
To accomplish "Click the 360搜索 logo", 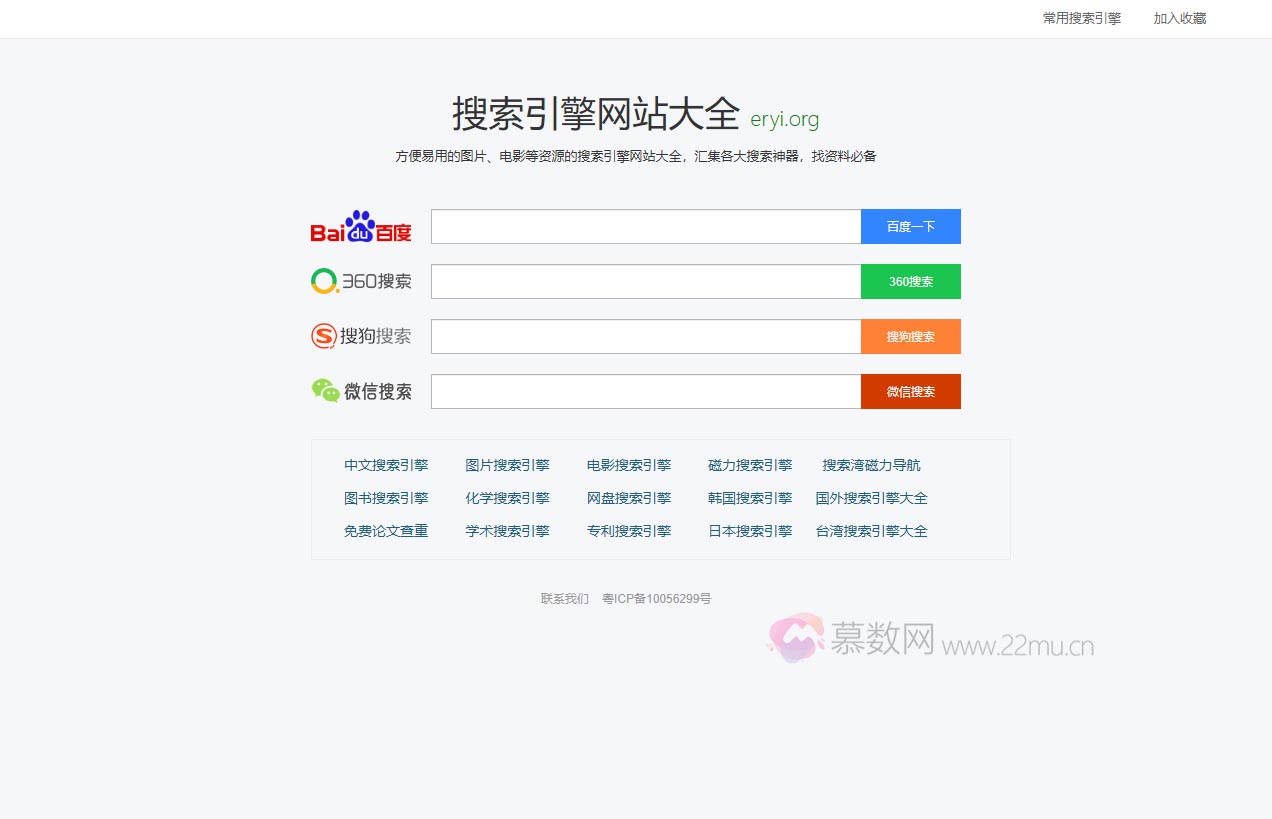I will coord(361,281).
